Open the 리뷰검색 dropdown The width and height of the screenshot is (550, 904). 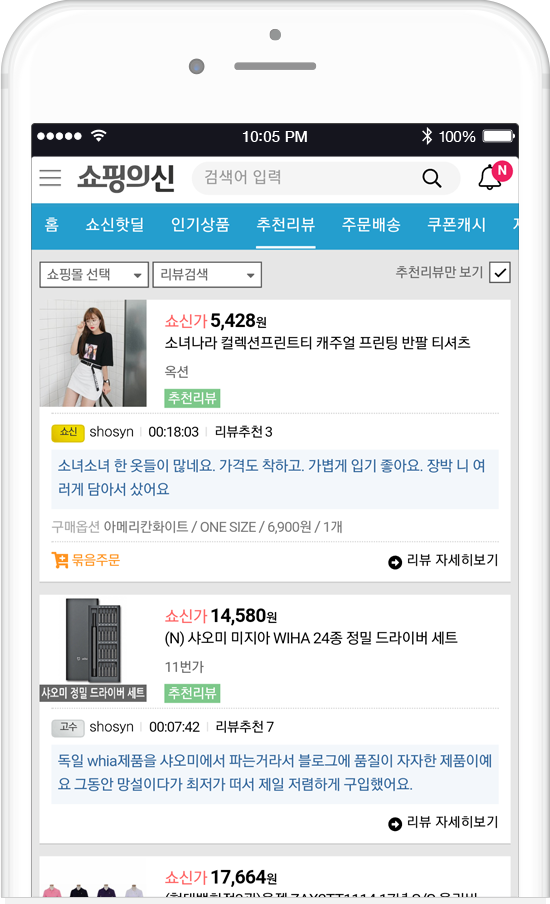pos(207,274)
